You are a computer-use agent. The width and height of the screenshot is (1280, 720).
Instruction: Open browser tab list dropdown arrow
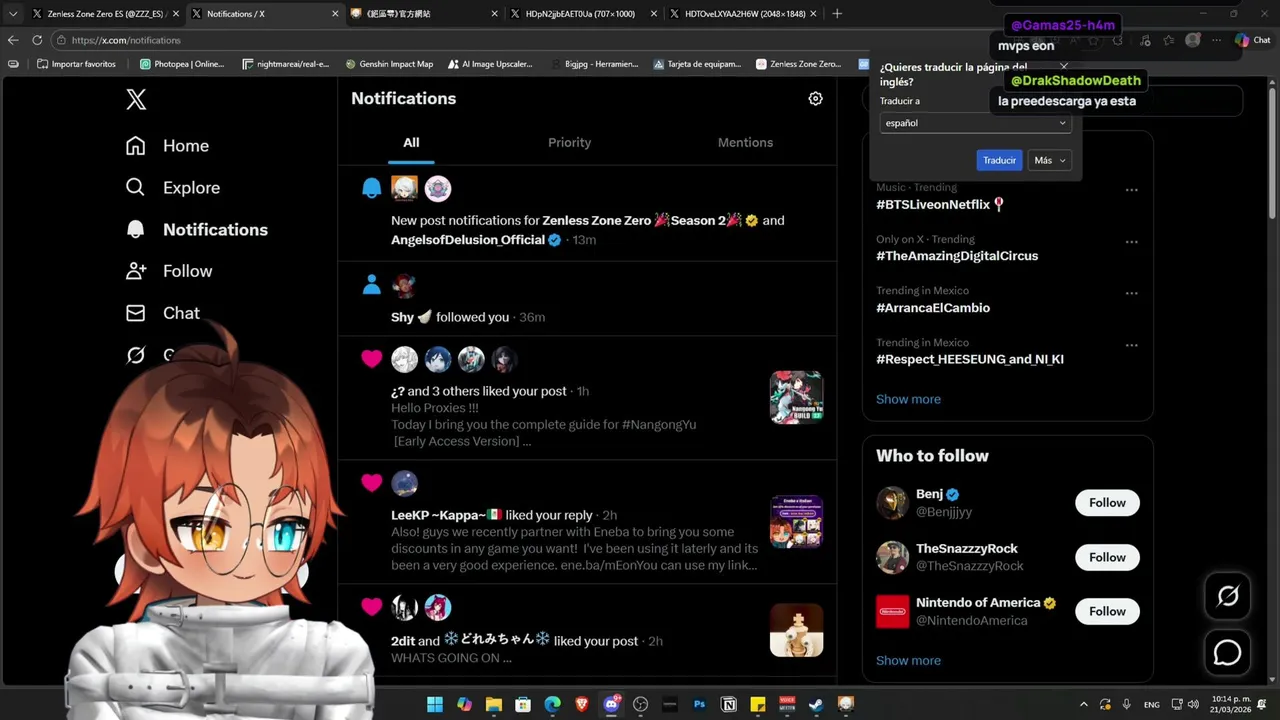coord(13,14)
